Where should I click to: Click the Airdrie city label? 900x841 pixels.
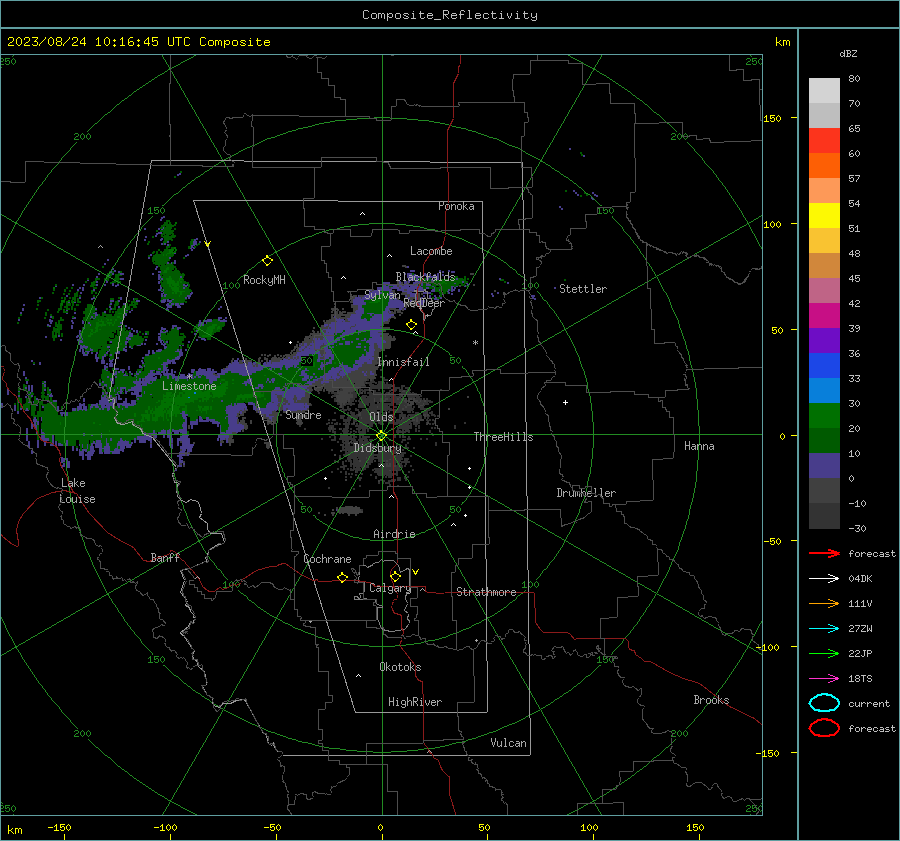pos(394,534)
